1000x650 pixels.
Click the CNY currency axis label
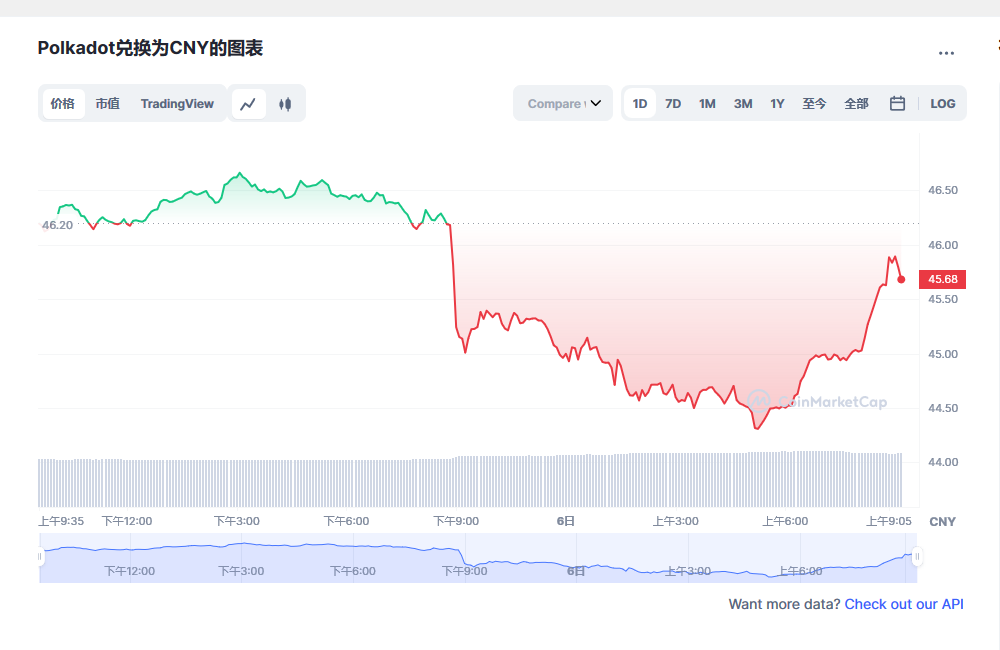coord(943,522)
